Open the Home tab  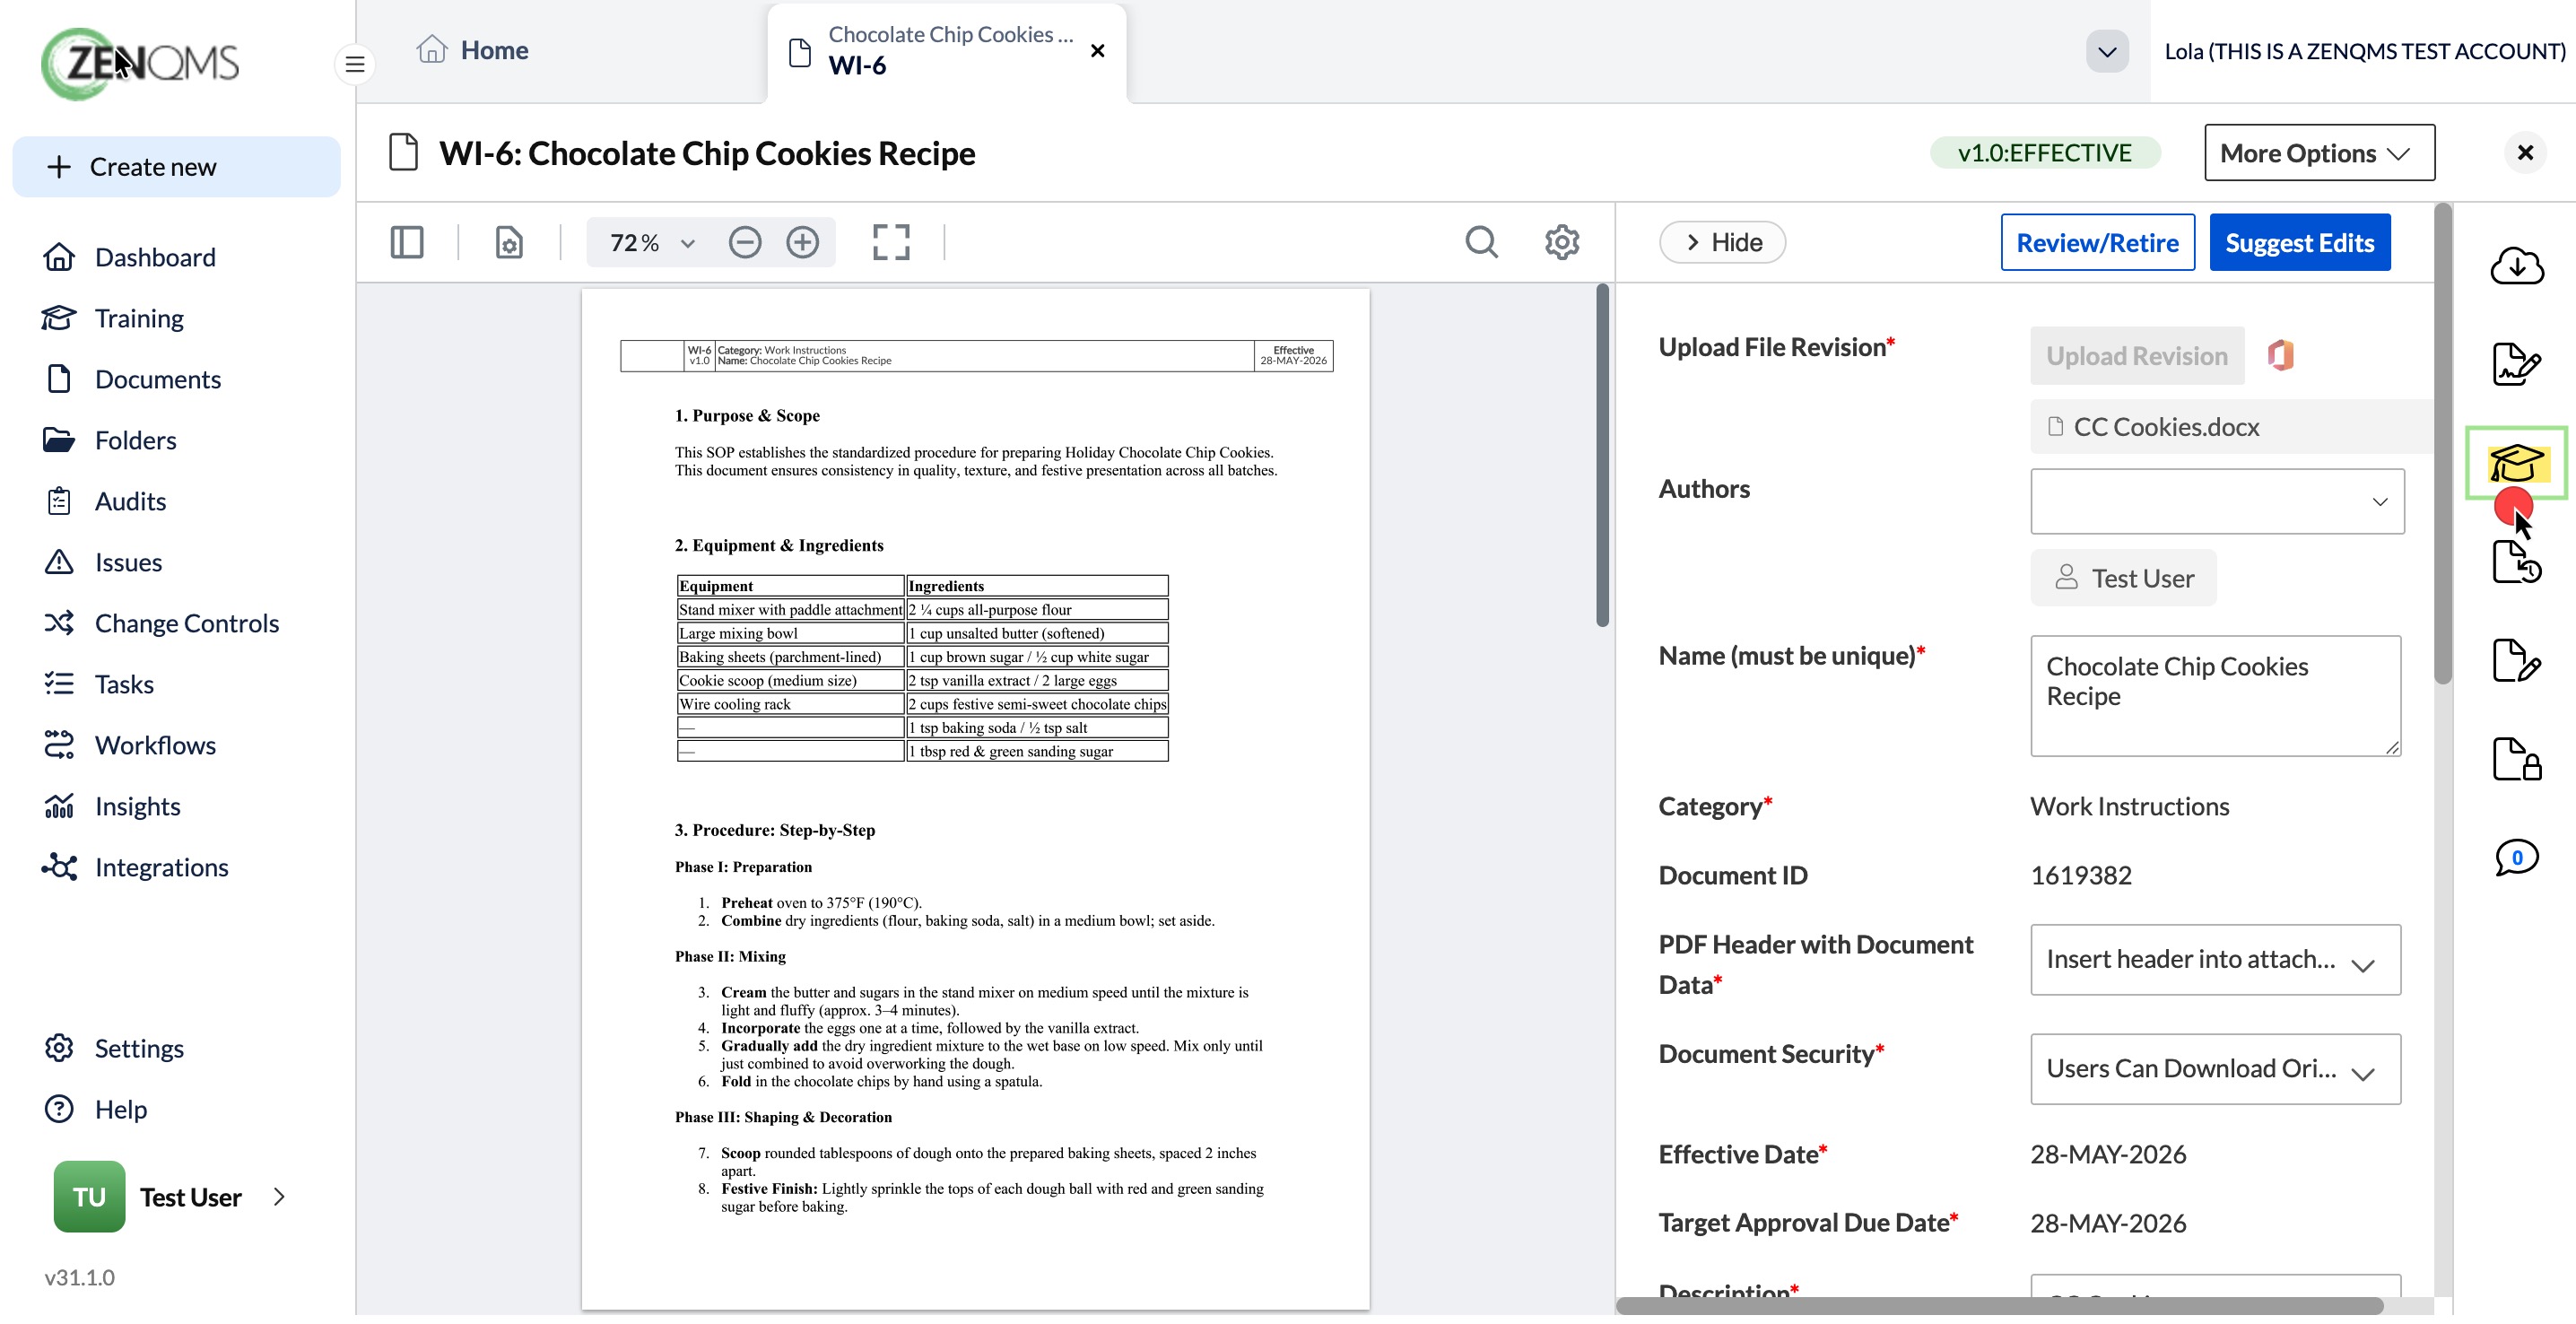pos(472,50)
